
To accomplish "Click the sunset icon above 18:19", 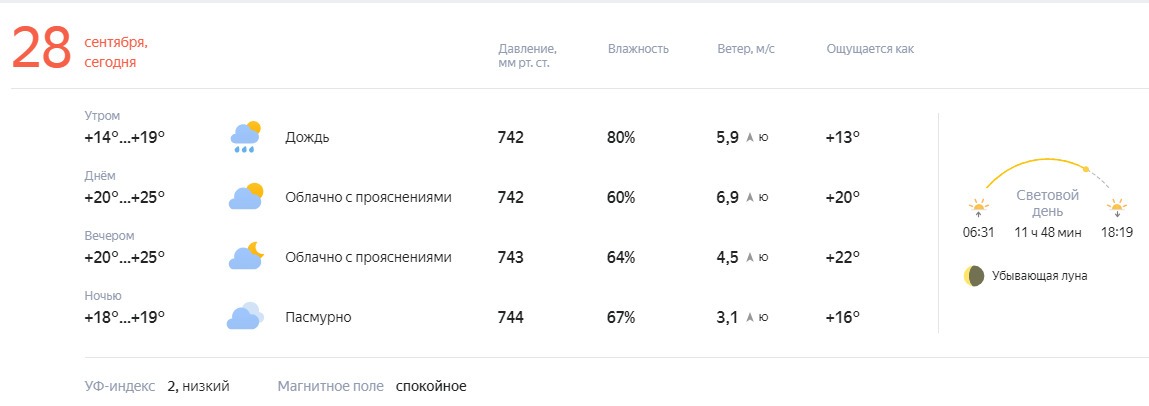I will [1117, 207].
